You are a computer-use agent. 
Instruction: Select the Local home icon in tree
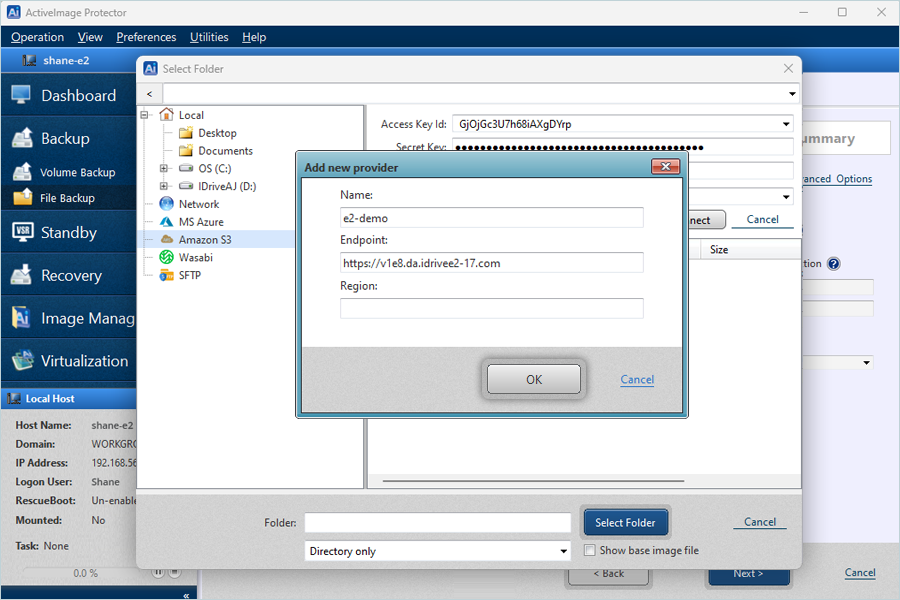(x=166, y=115)
